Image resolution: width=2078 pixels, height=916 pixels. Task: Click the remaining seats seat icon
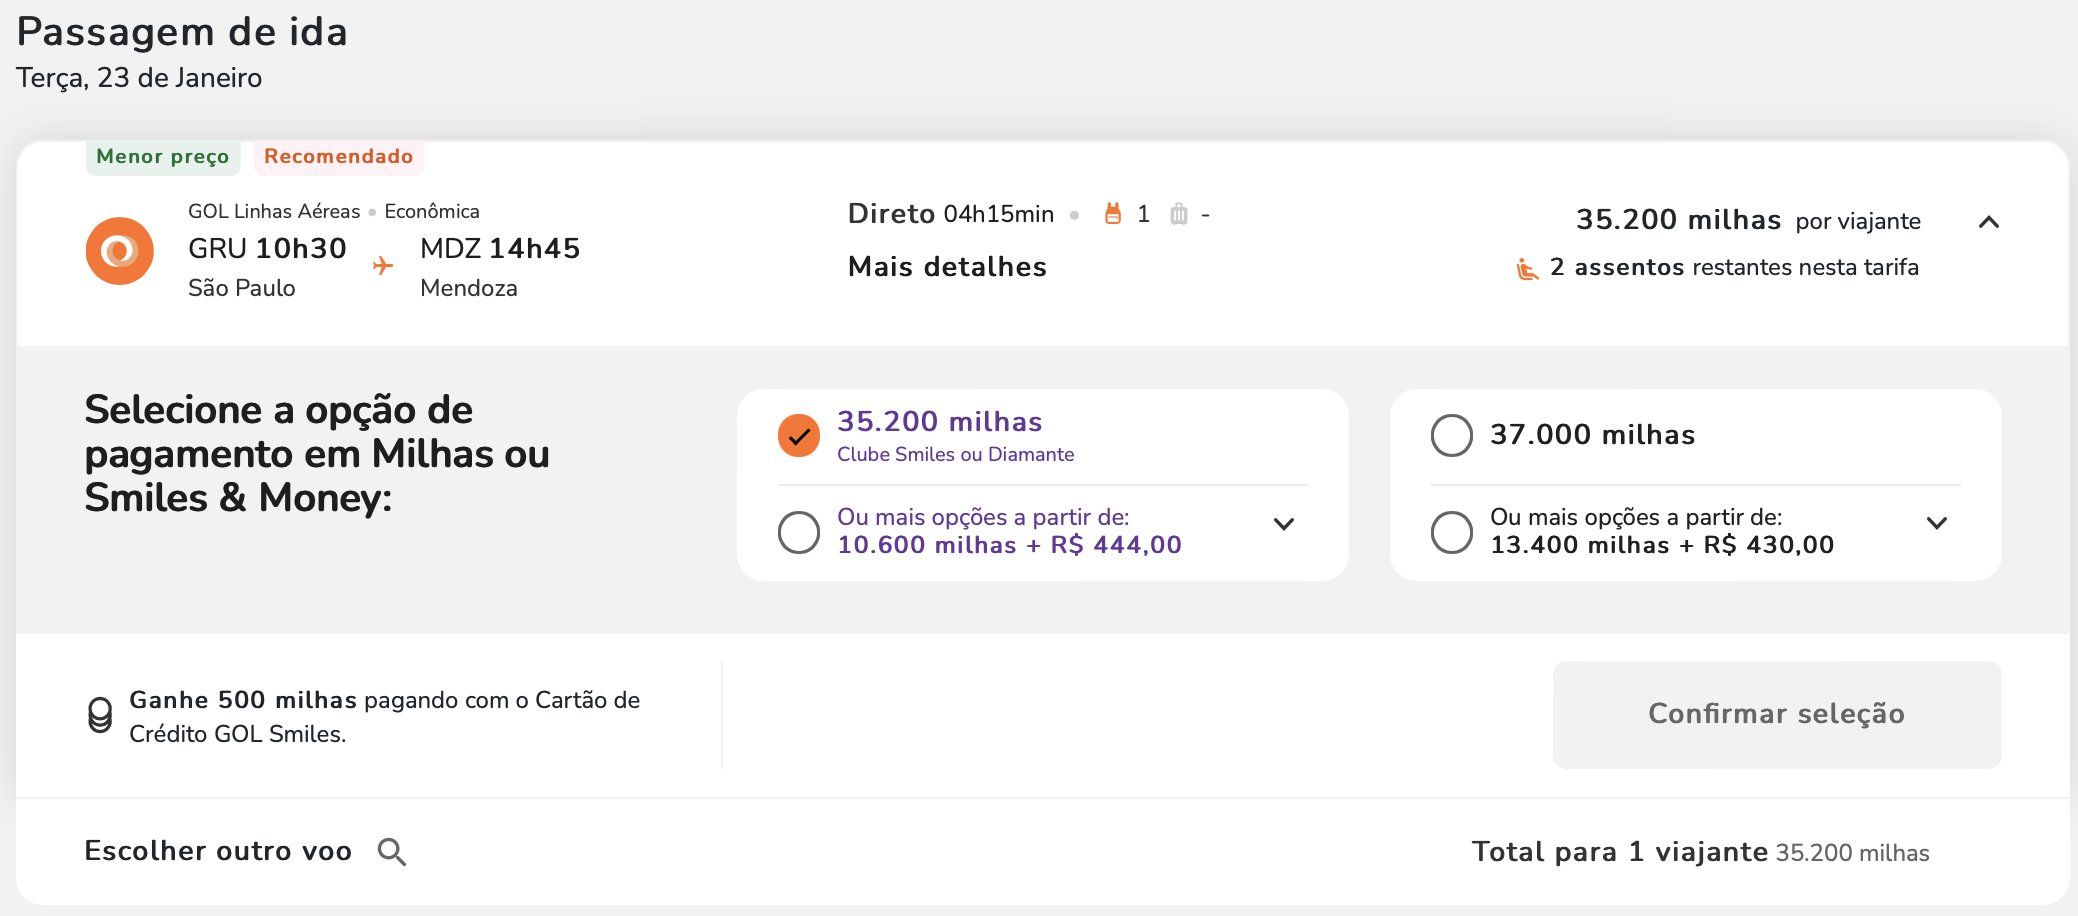tap(1527, 269)
